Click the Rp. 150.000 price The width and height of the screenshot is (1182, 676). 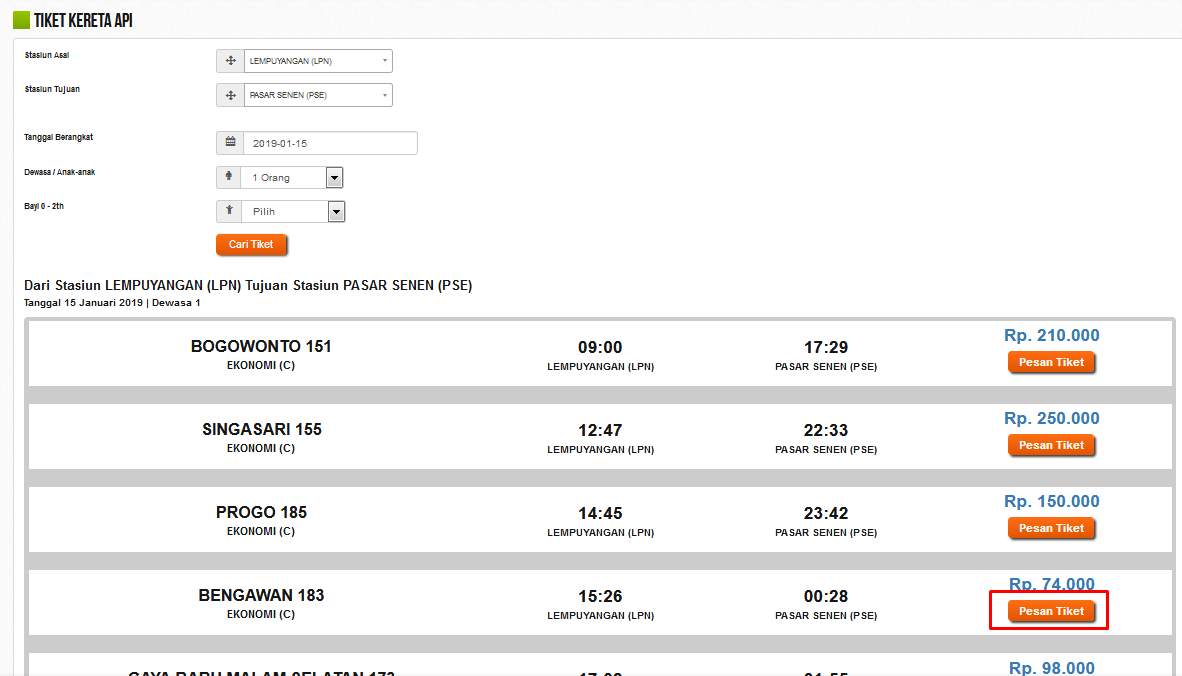(1052, 501)
